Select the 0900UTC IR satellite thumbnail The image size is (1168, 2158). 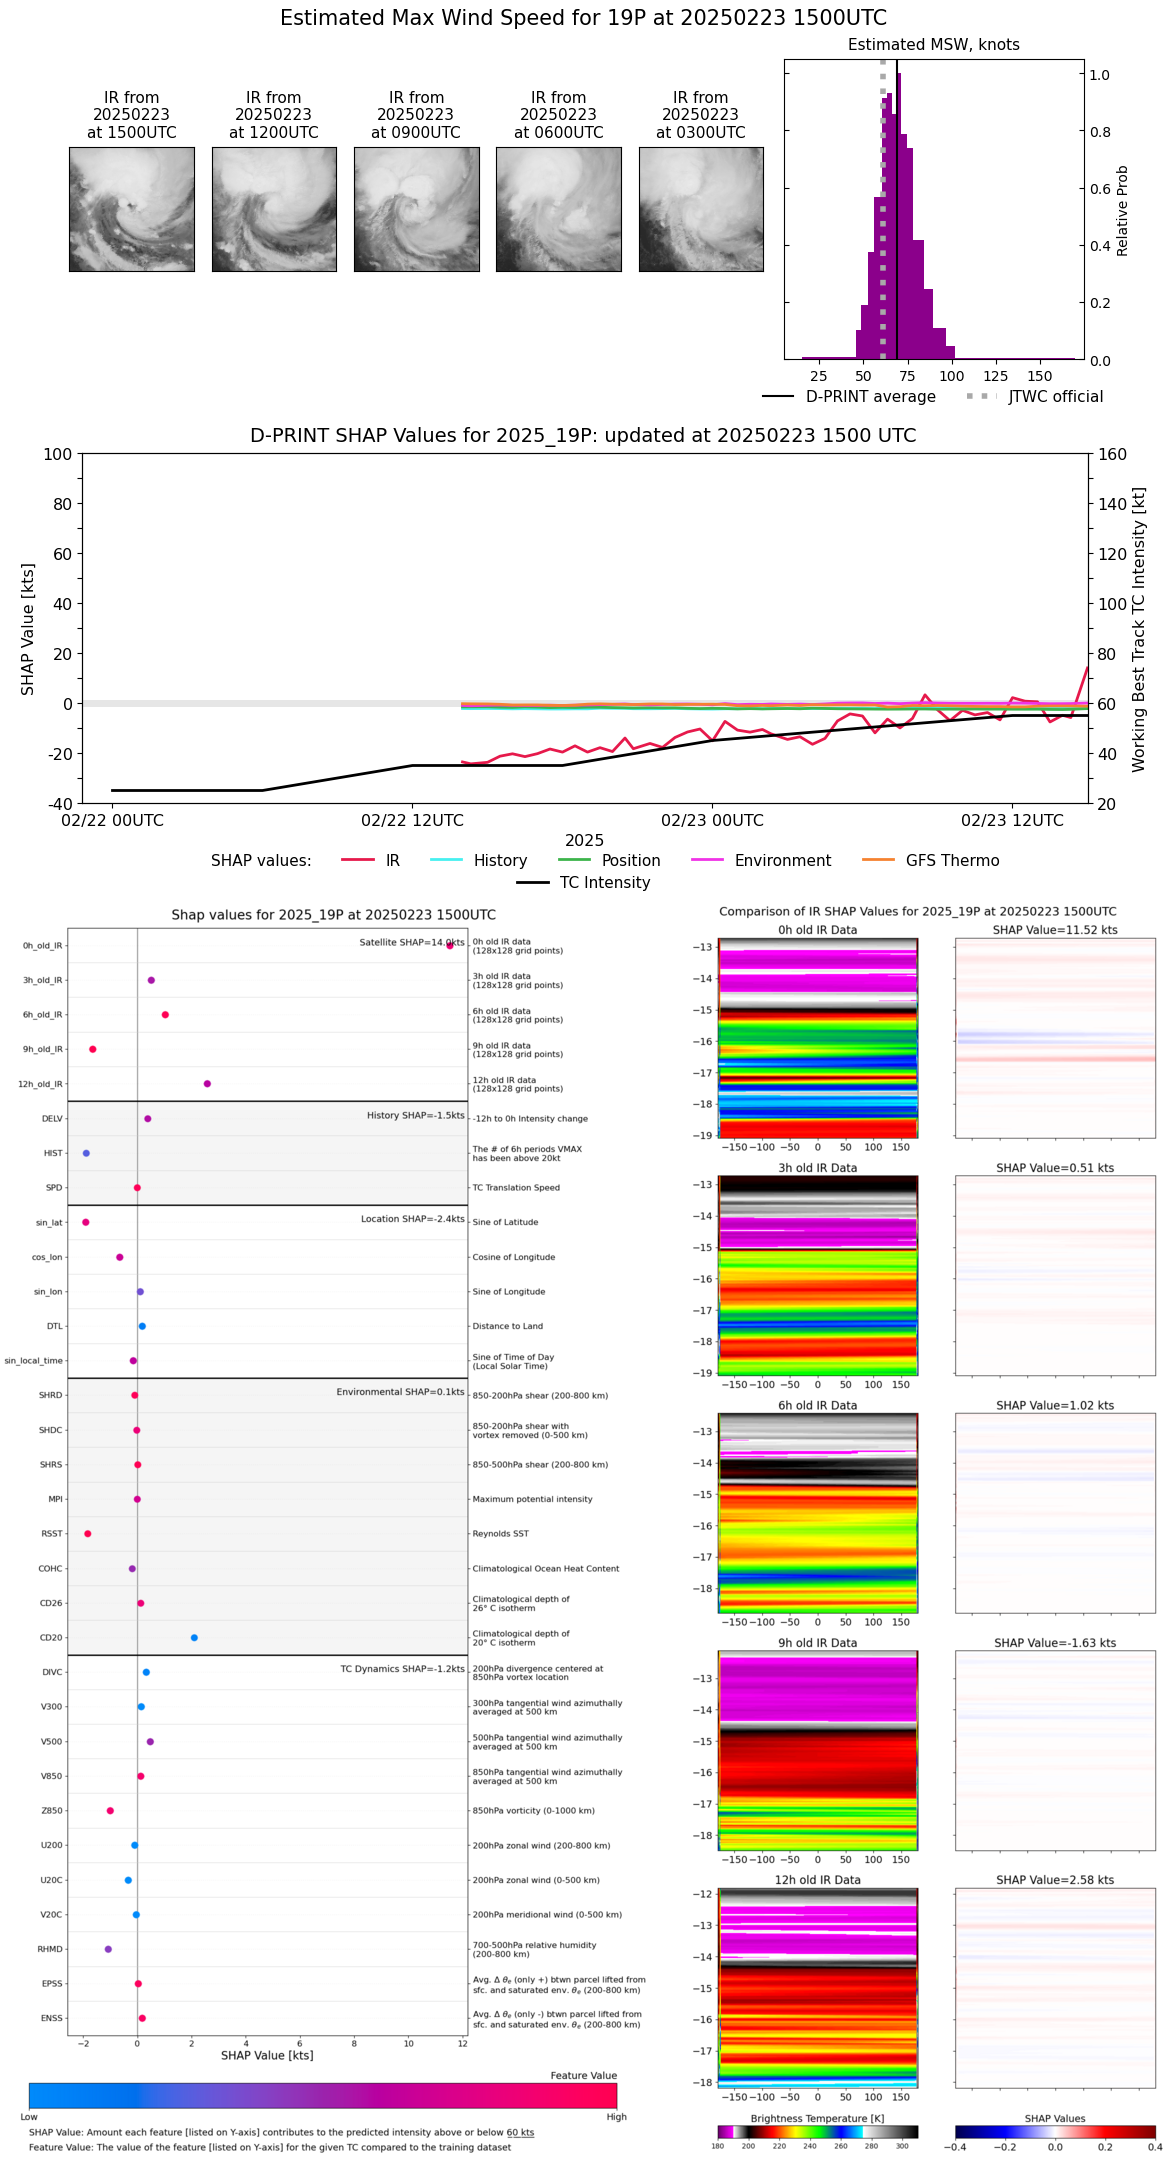(x=416, y=209)
